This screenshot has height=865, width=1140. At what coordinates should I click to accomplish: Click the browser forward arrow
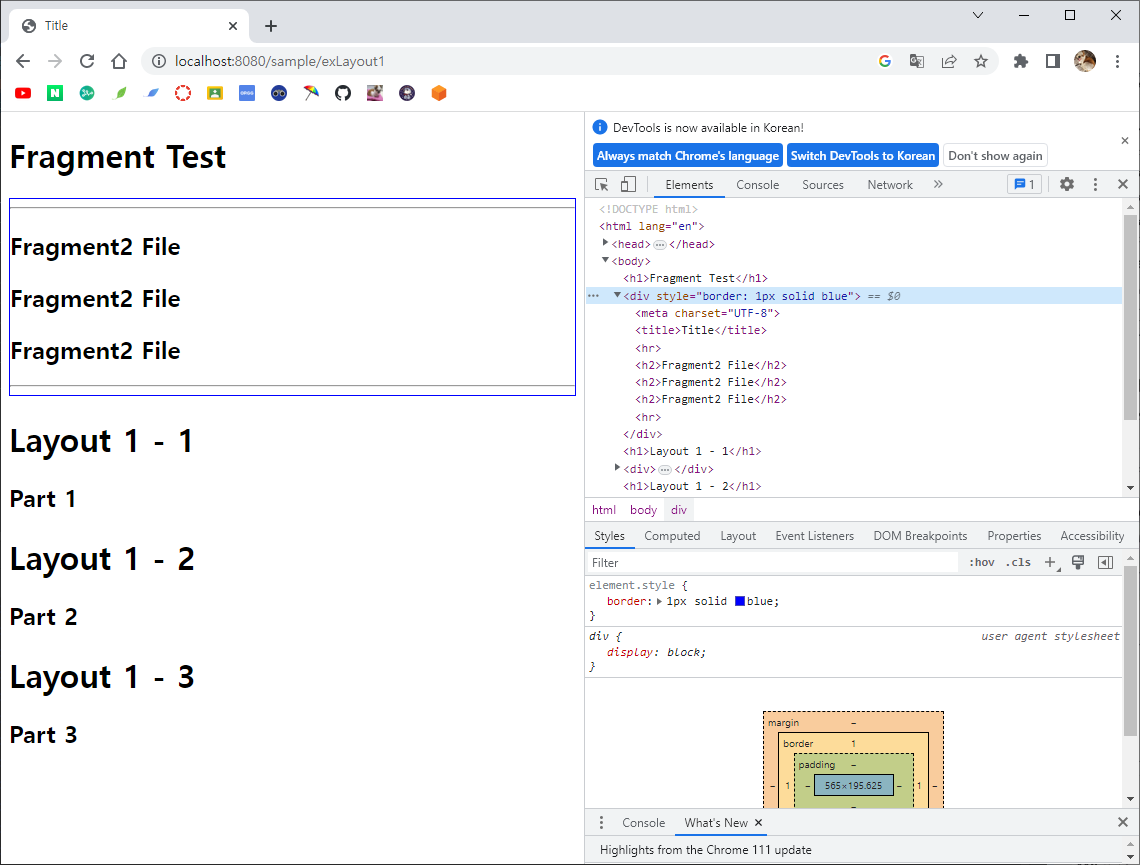55,61
